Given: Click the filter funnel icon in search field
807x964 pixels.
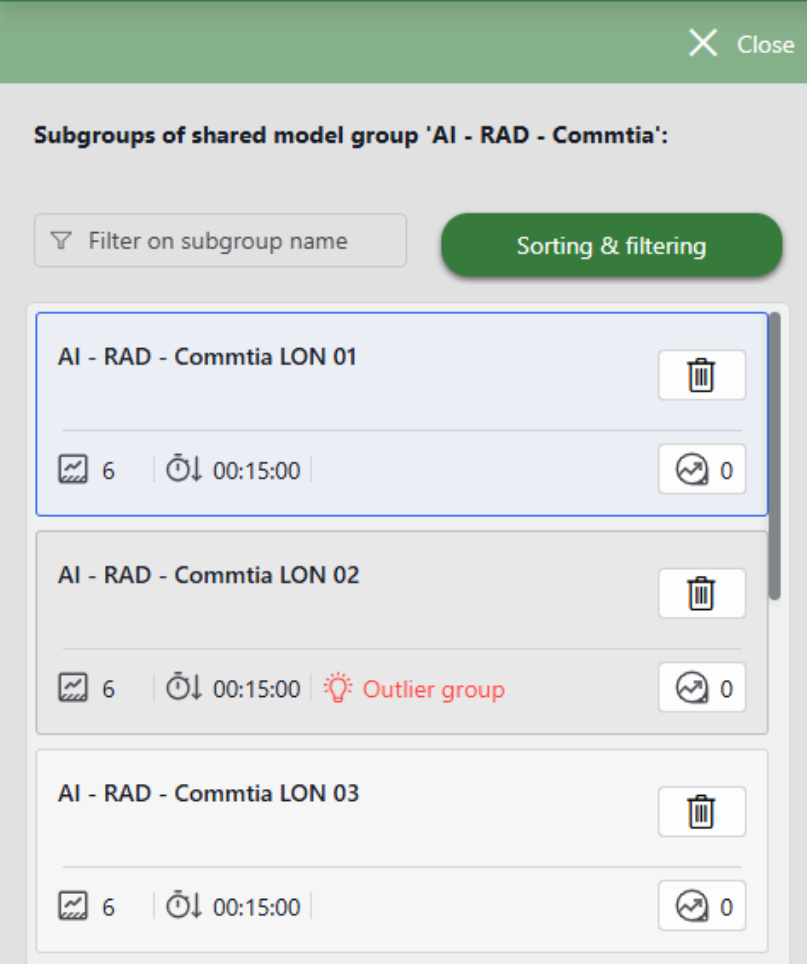Looking at the screenshot, I should coord(61,240).
